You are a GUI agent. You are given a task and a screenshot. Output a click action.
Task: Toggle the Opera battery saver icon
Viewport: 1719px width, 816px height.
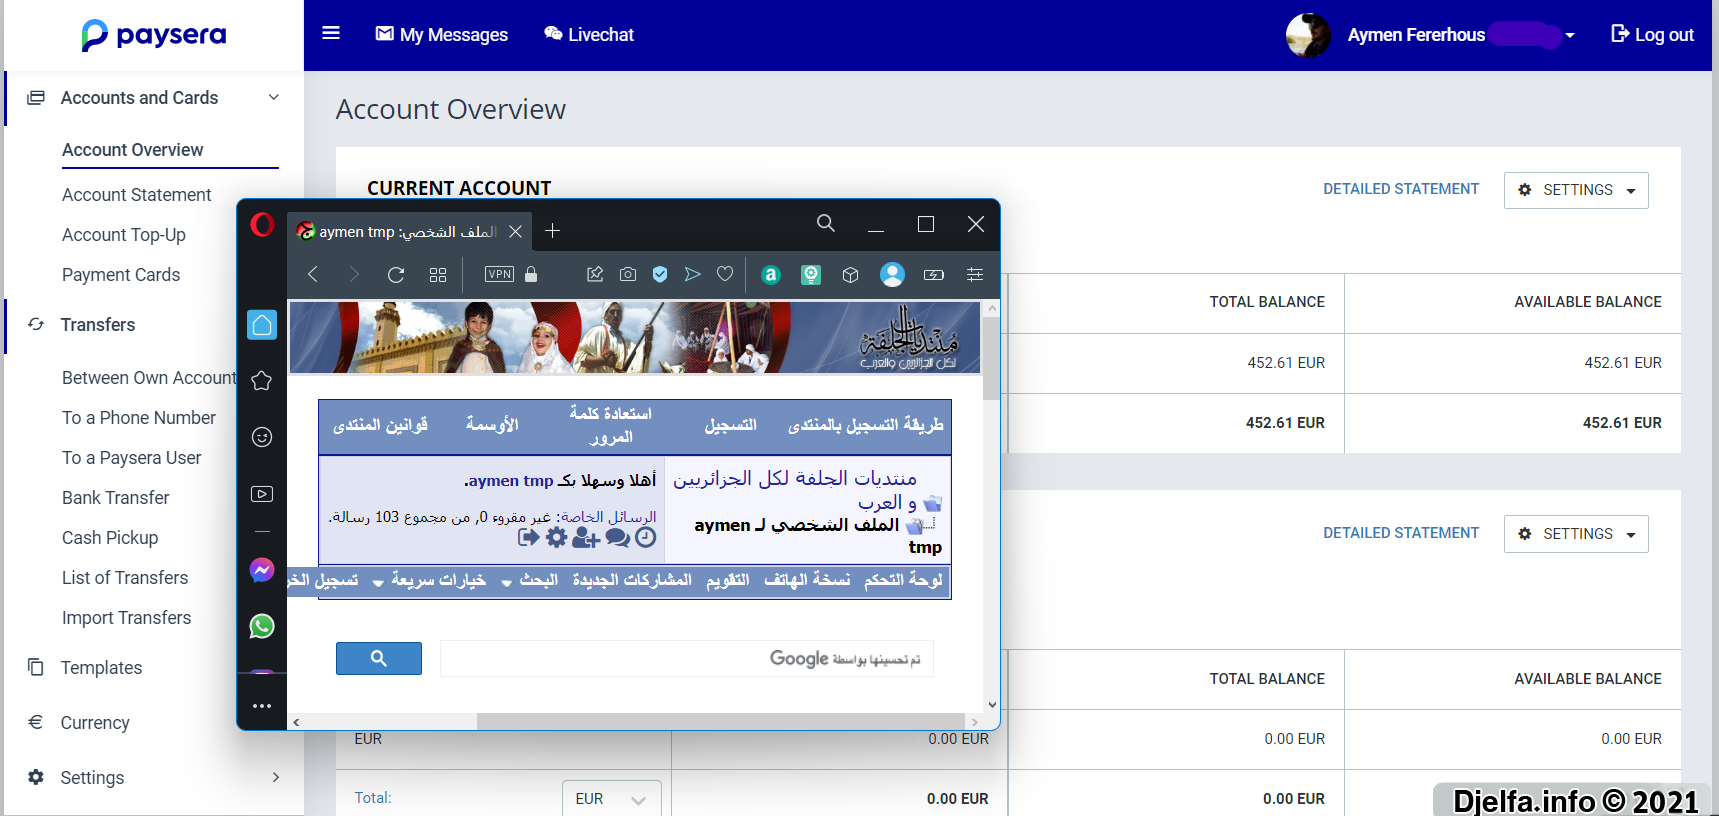(934, 274)
